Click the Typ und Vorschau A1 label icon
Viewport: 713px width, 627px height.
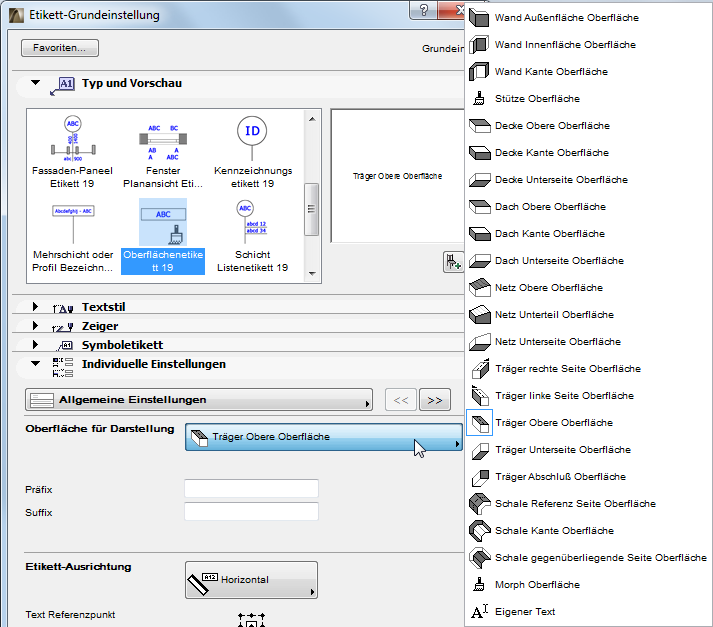pyautogui.click(x=63, y=85)
